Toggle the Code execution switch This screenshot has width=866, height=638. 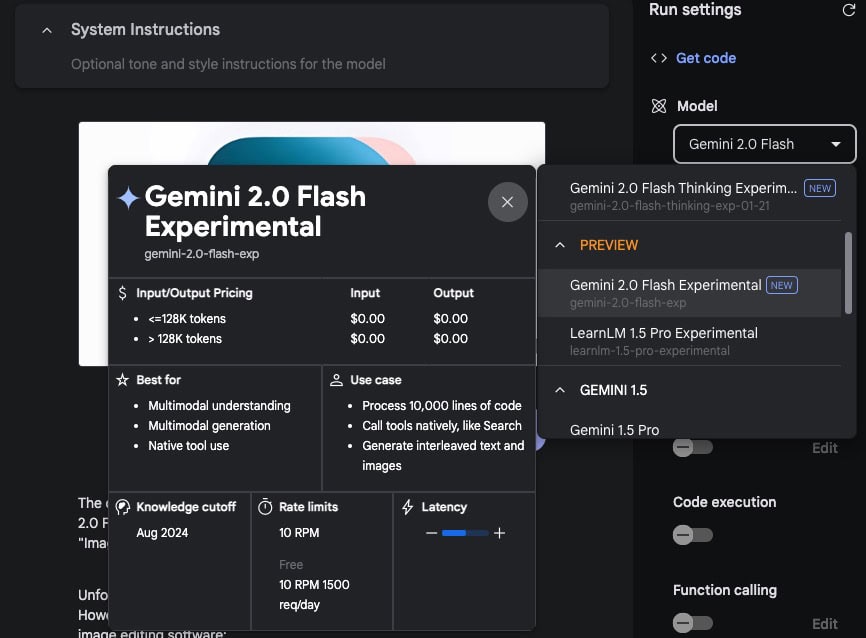(x=693, y=535)
